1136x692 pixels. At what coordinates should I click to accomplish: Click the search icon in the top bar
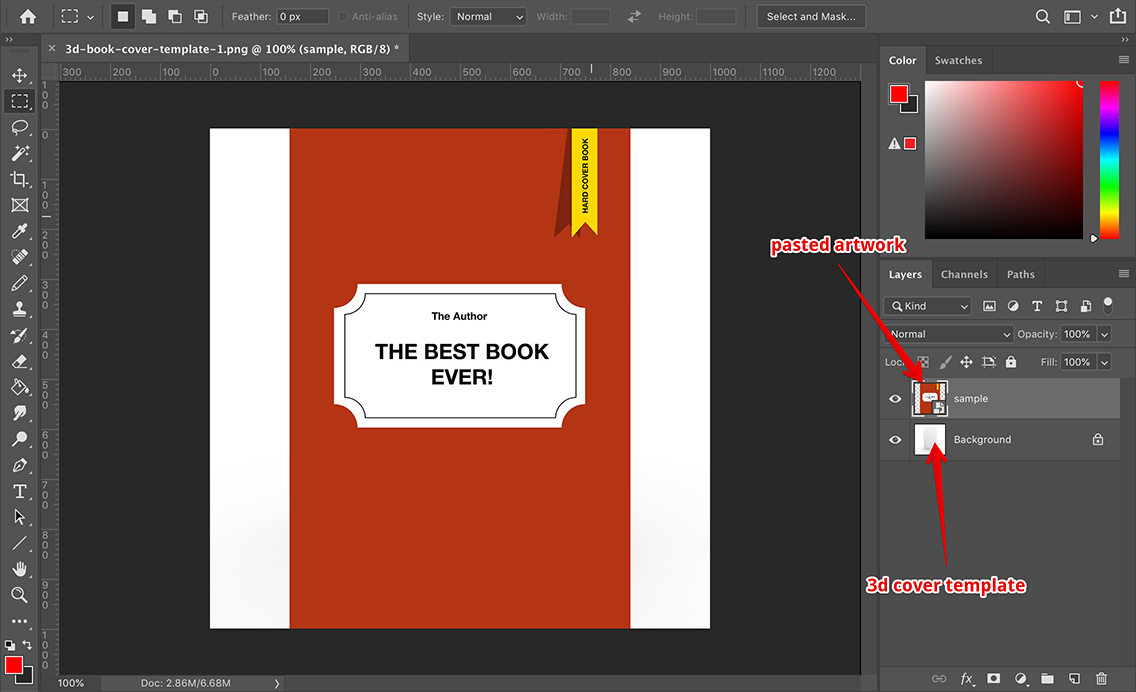(1042, 16)
